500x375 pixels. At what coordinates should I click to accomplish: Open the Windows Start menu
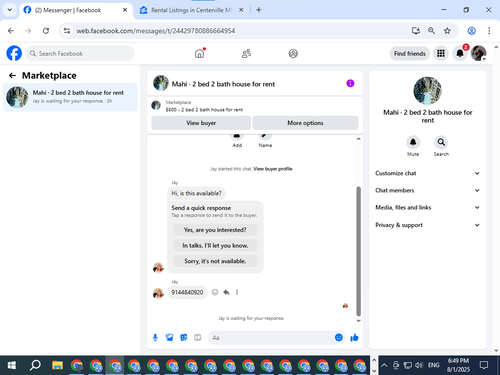tap(12, 365)
